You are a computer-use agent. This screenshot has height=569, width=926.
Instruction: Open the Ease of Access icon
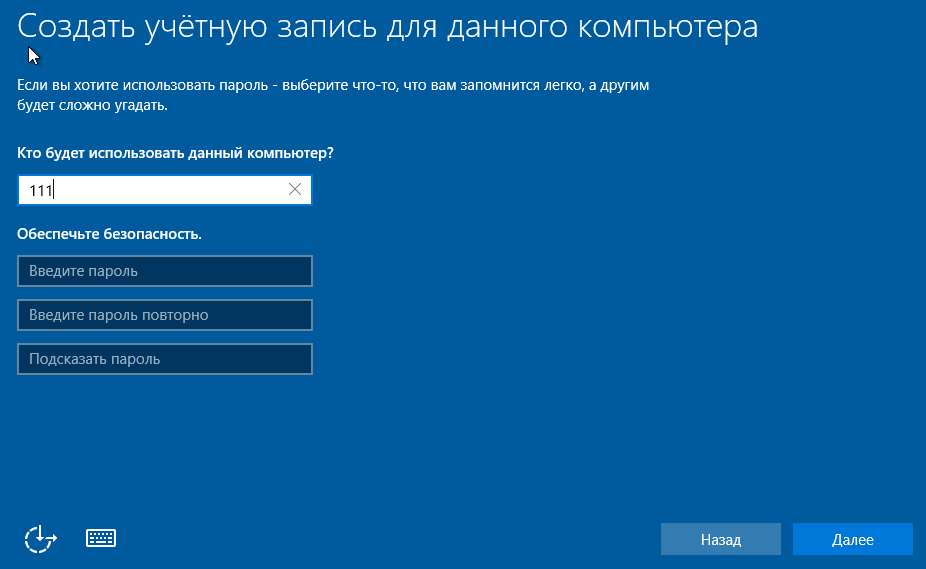pyautogui.click(x=40, y=538)
